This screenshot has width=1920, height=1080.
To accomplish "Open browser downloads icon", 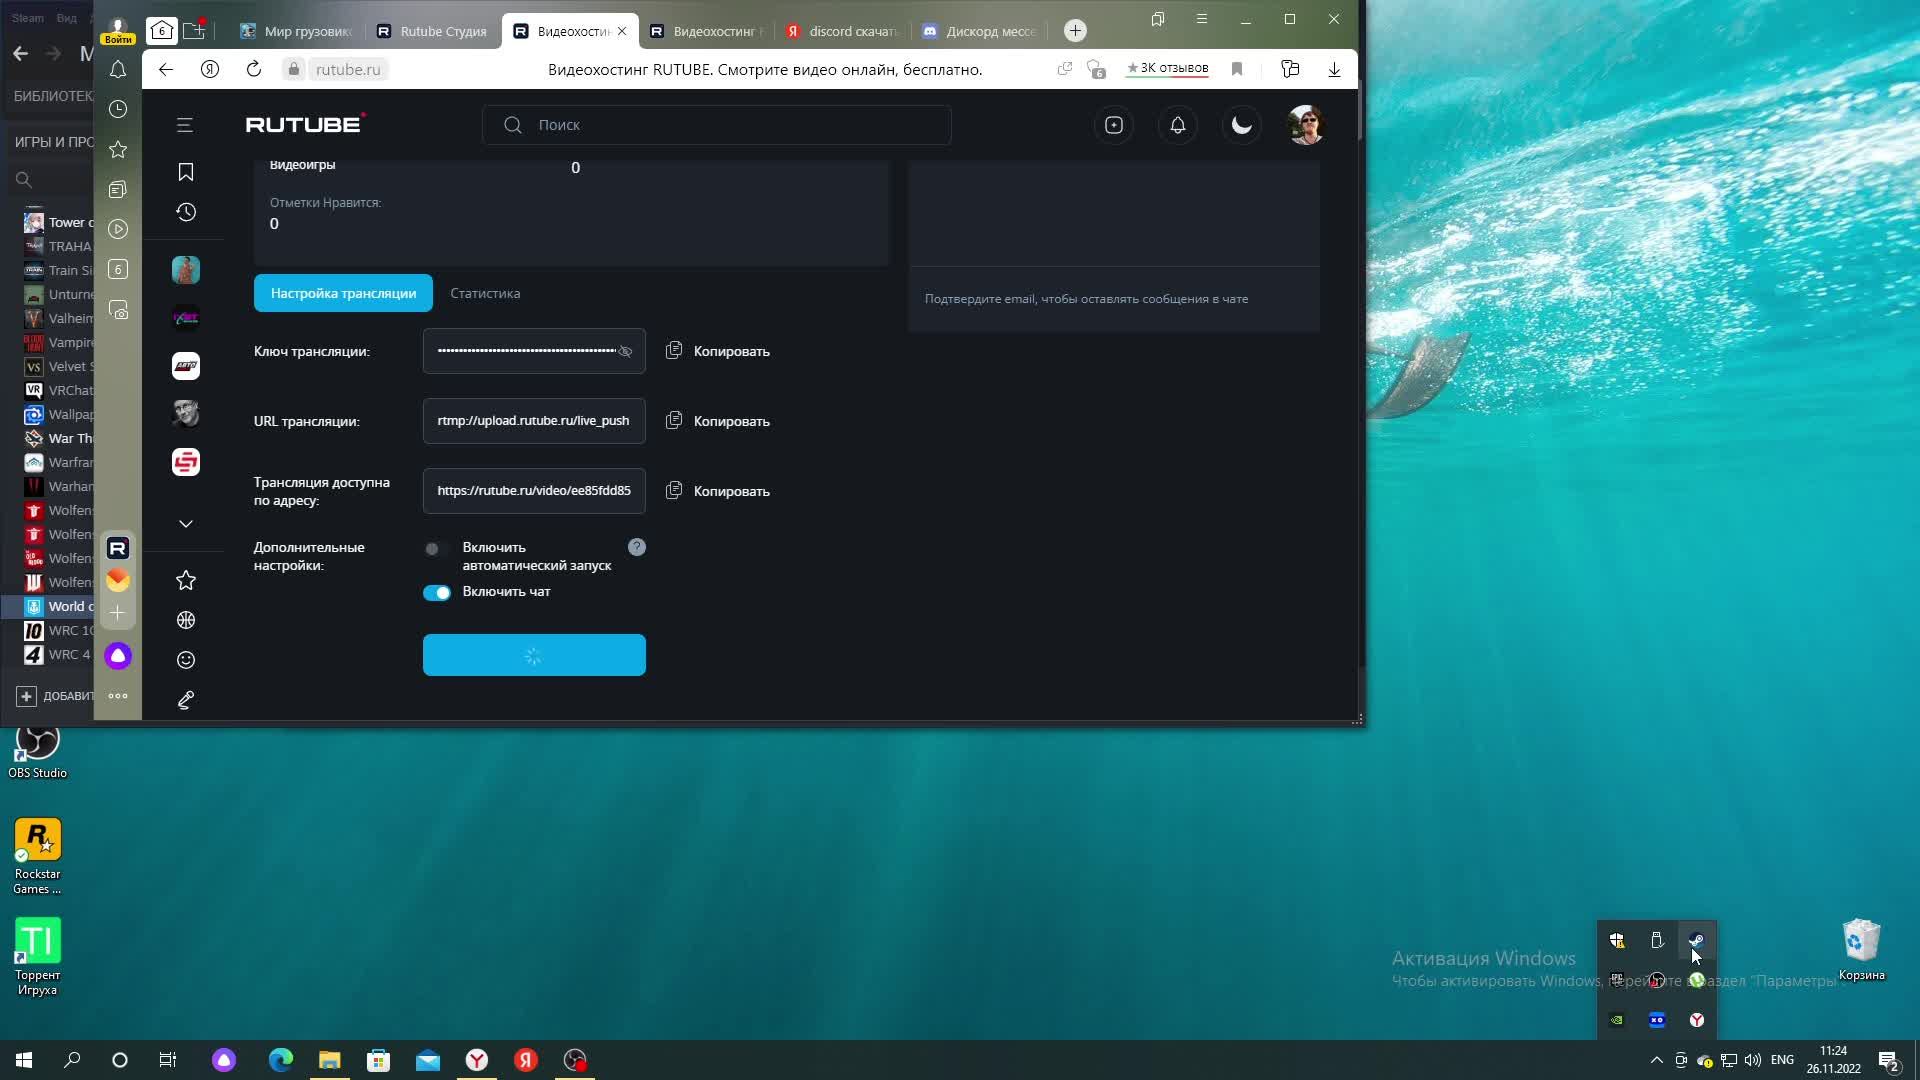I will click(x=1334, y=69).
